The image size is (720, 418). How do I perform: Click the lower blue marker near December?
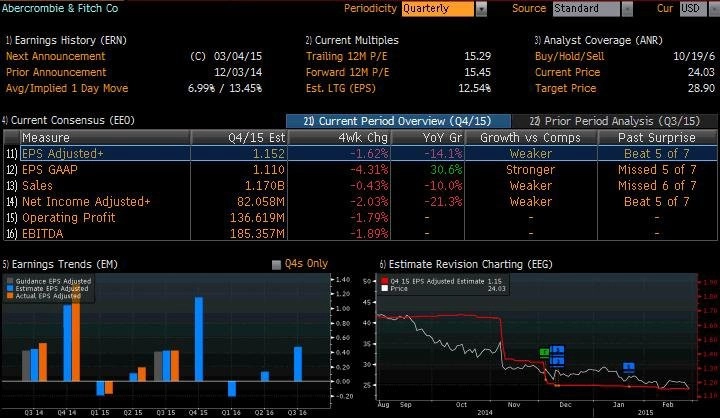pos(557,361)
